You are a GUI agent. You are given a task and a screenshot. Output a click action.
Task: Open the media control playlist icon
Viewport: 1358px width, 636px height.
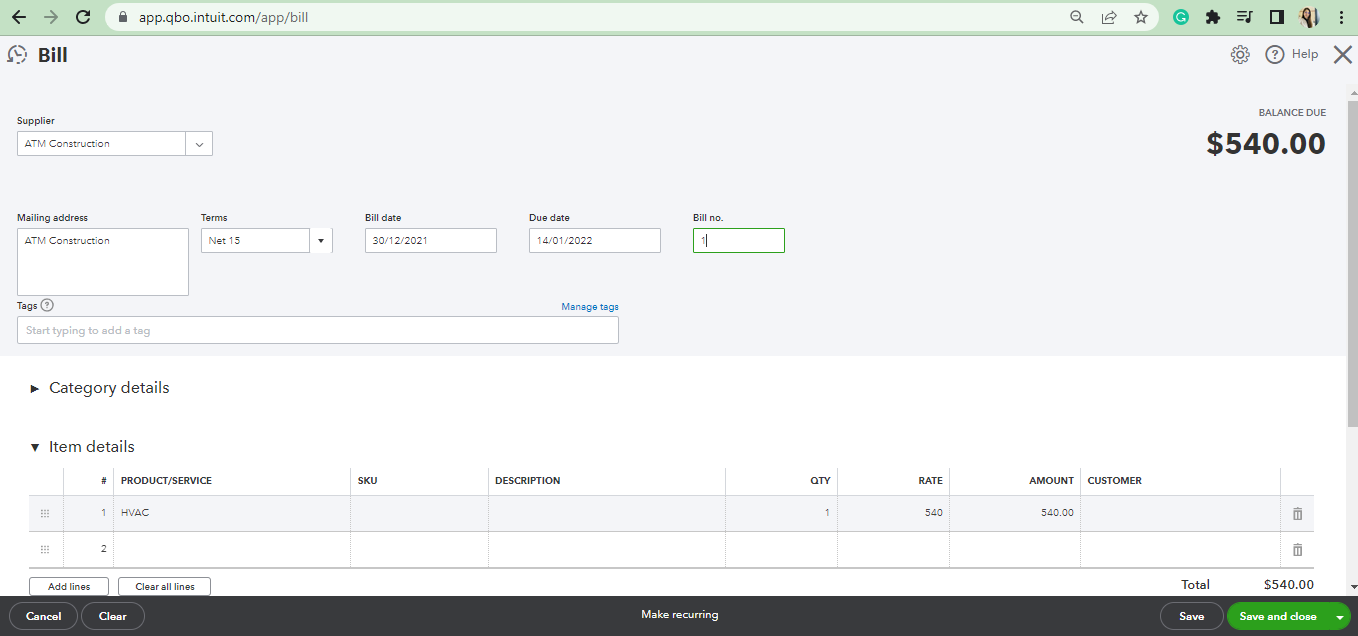[1245, 17]
